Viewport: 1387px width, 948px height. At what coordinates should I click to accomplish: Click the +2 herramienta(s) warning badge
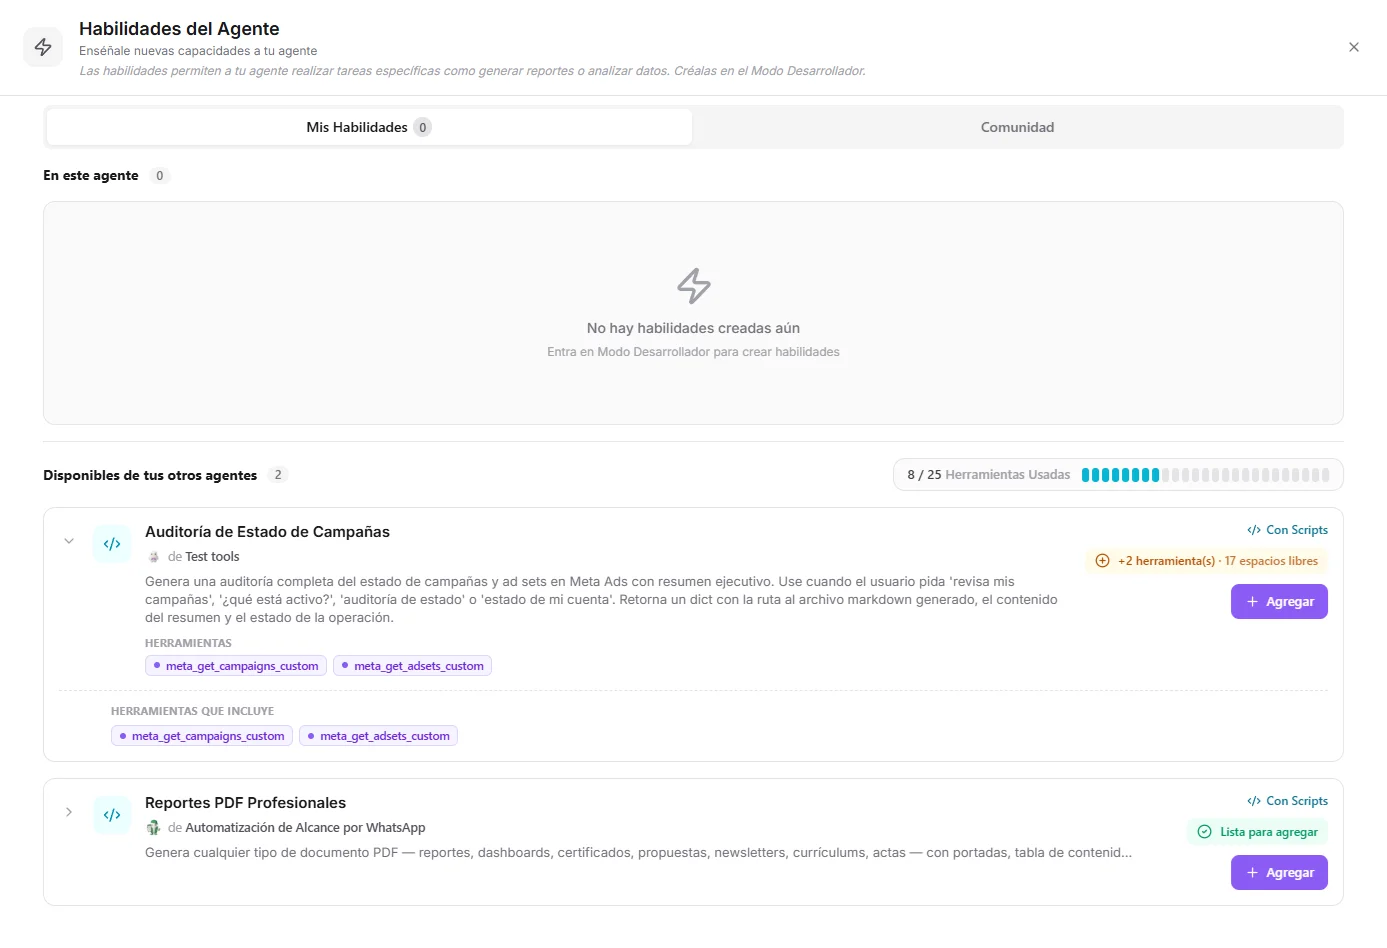click(x=1207, y=561)
